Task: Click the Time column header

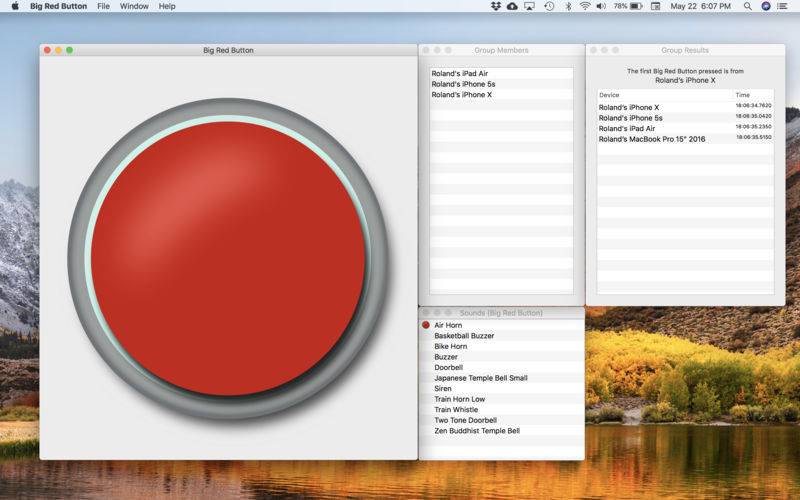Action: point(753,95)
